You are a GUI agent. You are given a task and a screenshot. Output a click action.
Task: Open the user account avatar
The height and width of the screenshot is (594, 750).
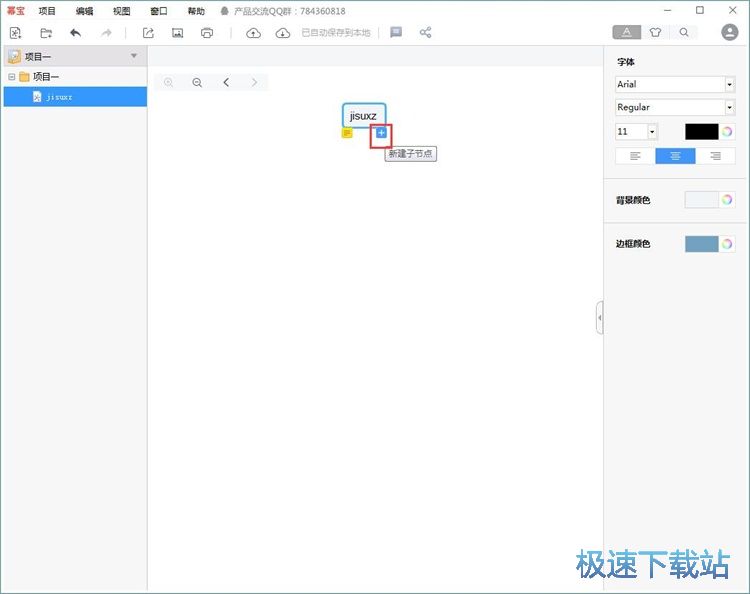729,33
